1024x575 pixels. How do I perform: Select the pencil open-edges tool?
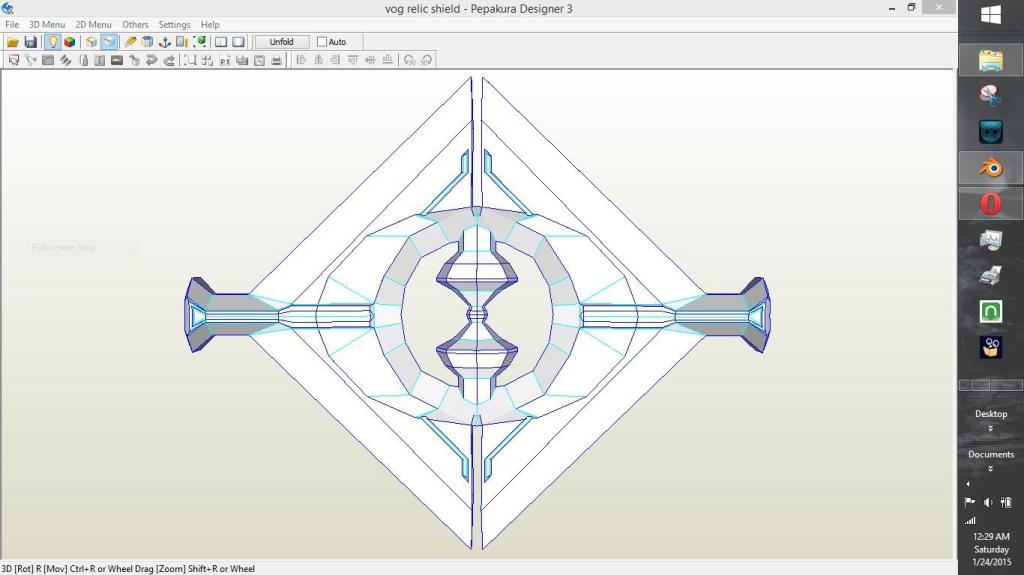pos(131,42)
